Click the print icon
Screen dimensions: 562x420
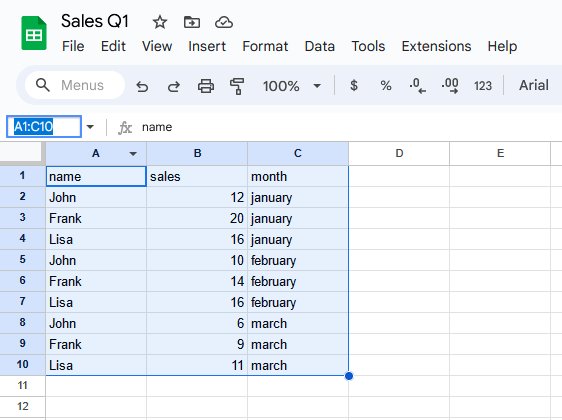tap(206, 86)
